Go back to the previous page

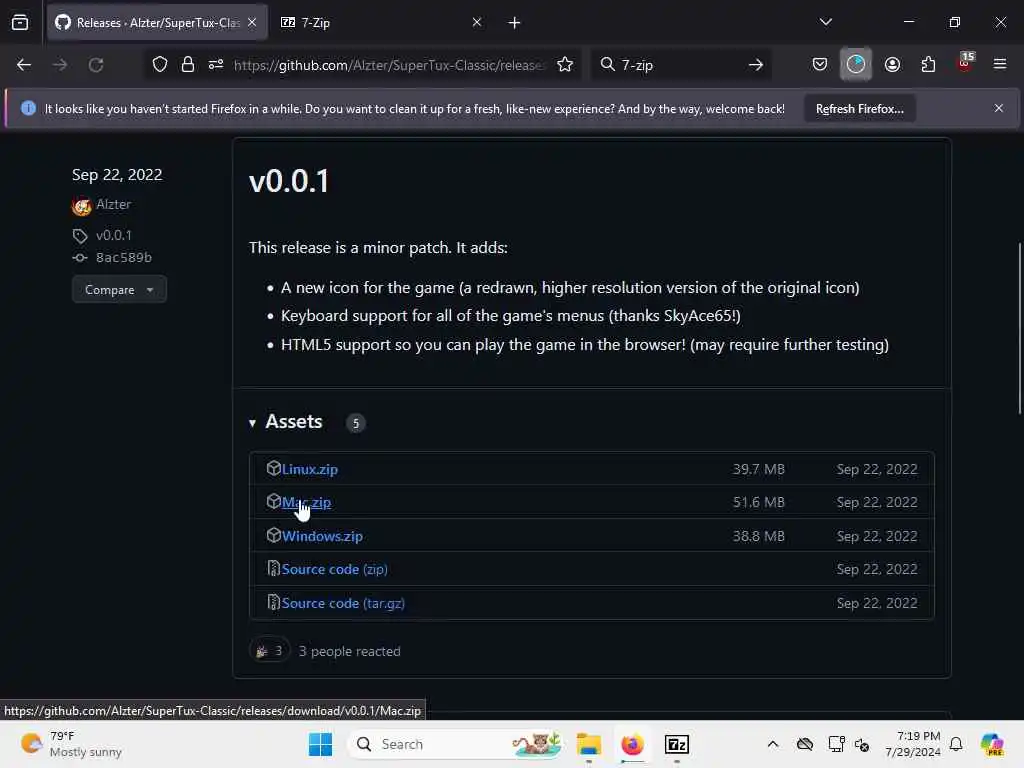tap(24, 65)
